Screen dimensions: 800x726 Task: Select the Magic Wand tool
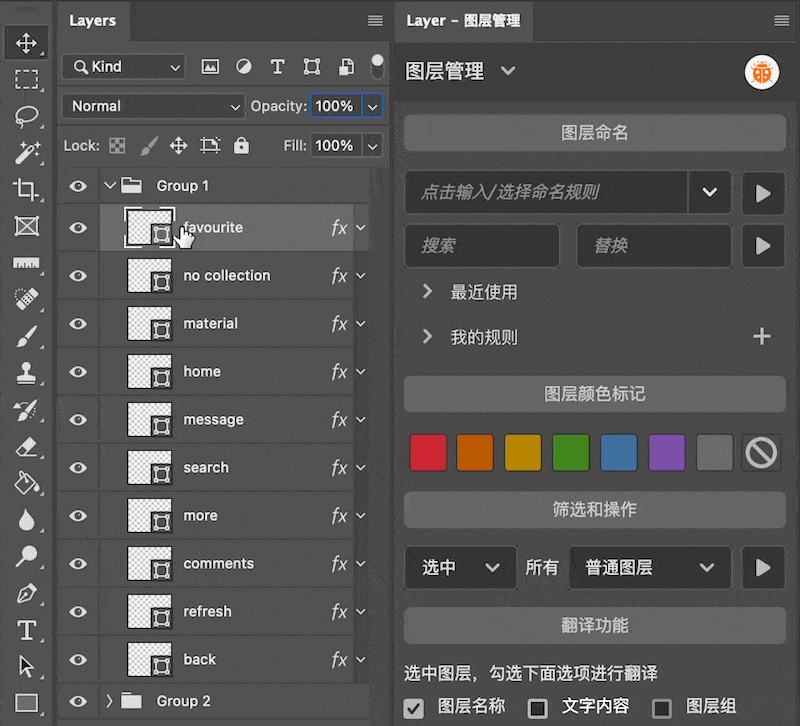pyautogui.click(x=26, y=153)
